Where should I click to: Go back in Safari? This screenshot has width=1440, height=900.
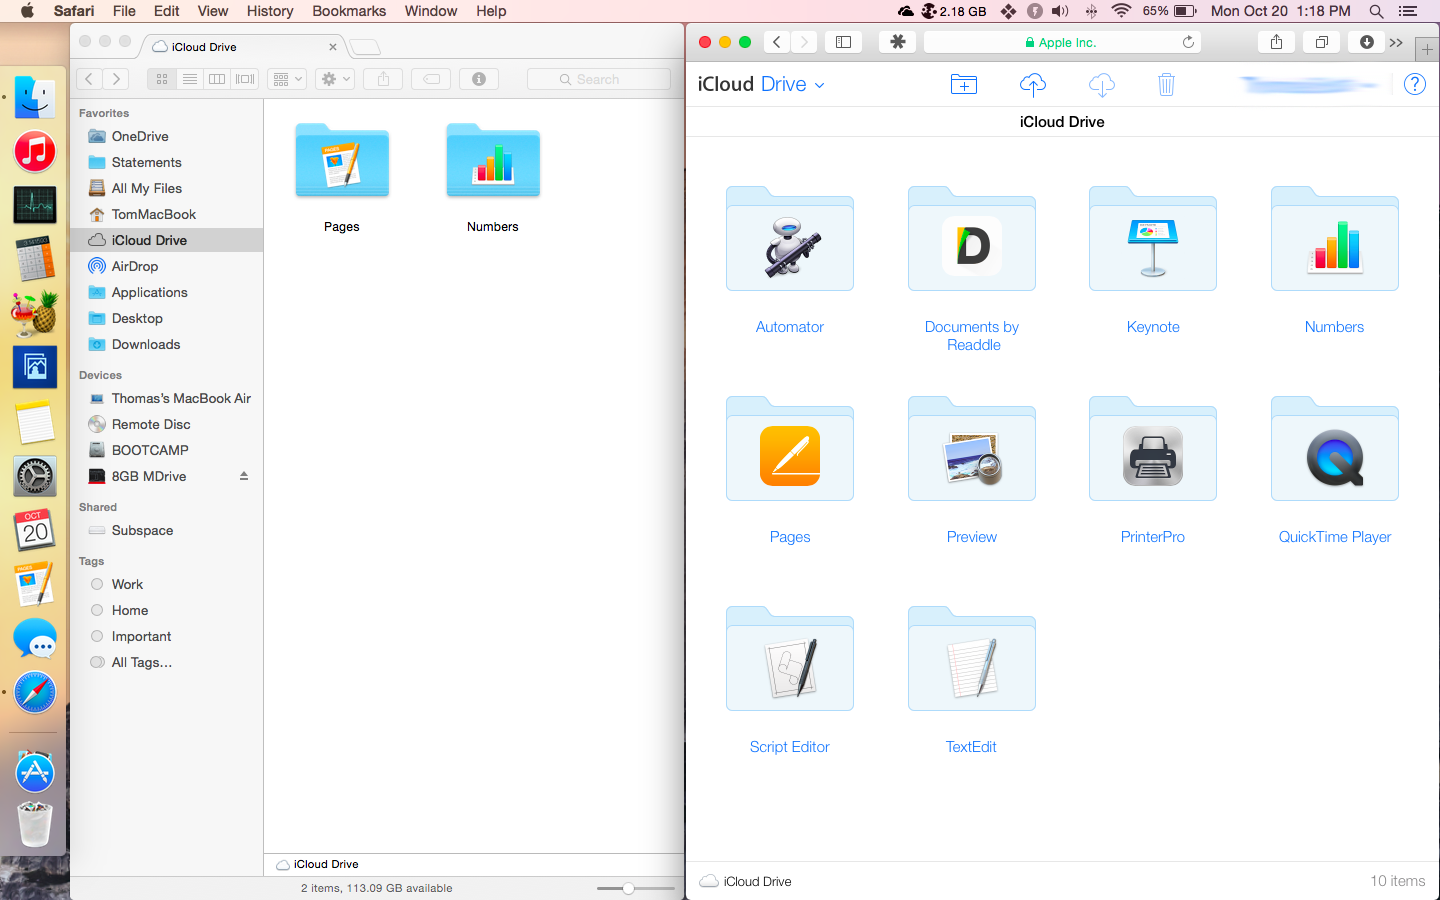(777, 42)
